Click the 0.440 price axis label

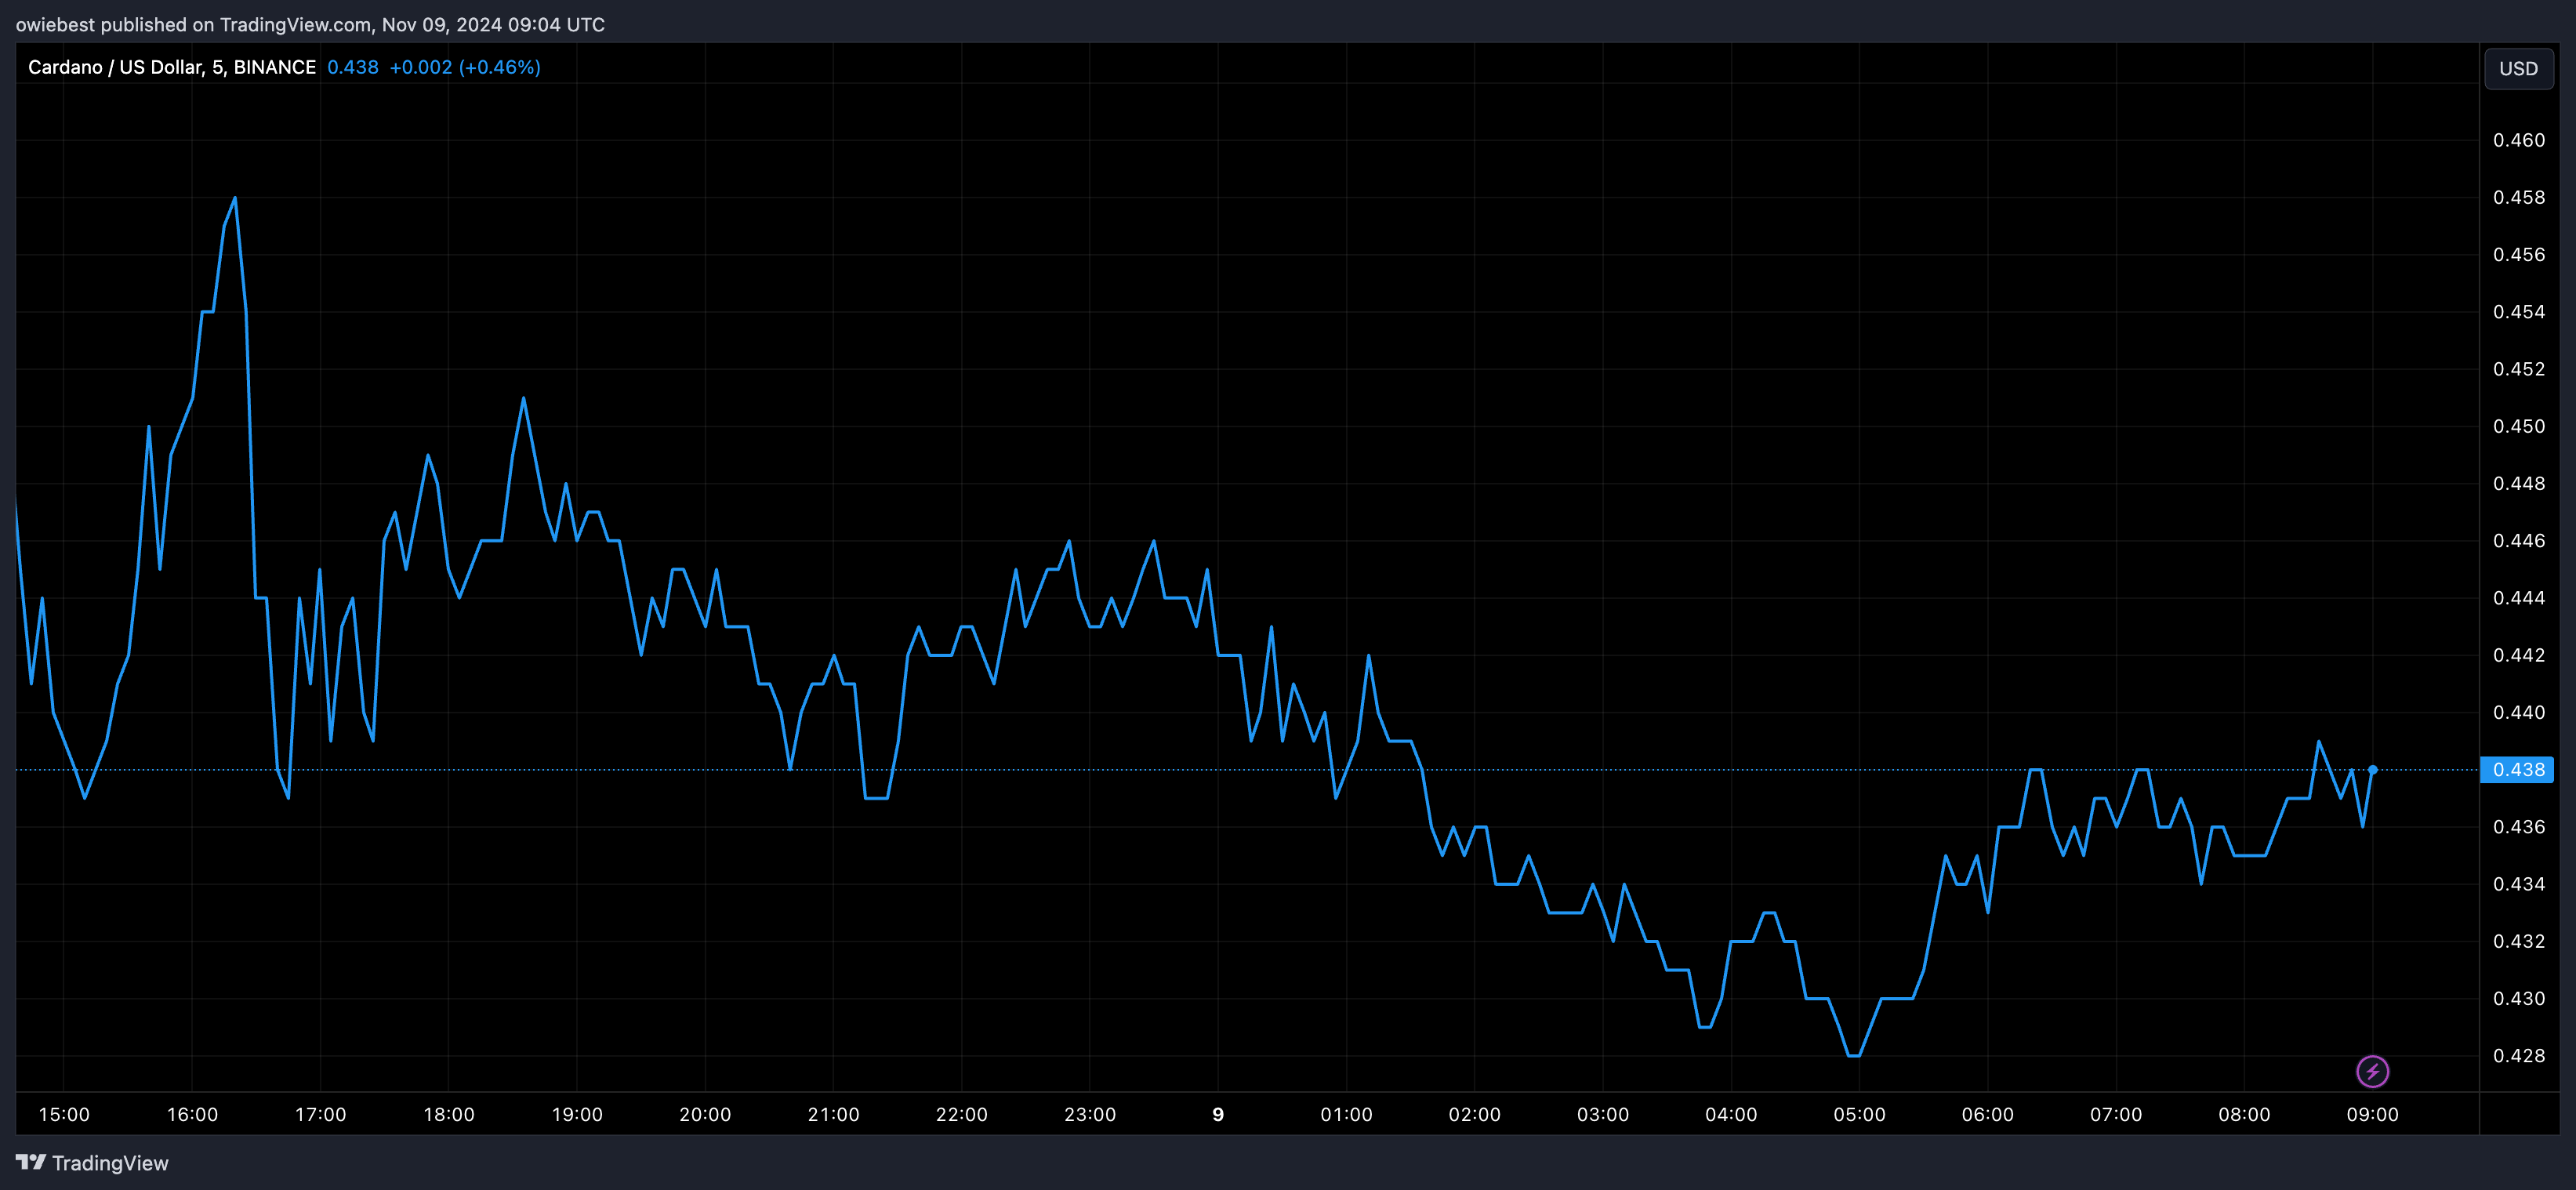click(x=2518, y=712)
